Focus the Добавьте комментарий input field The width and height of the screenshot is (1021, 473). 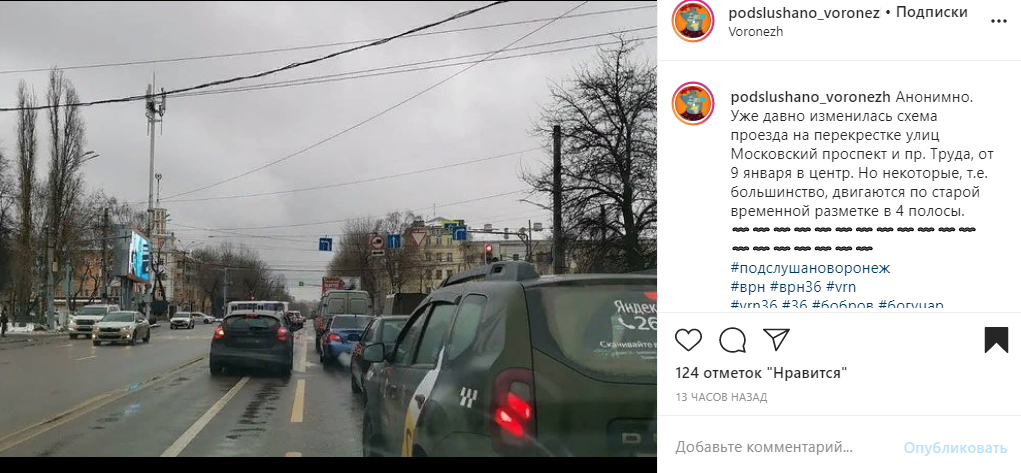click(781, 448)
